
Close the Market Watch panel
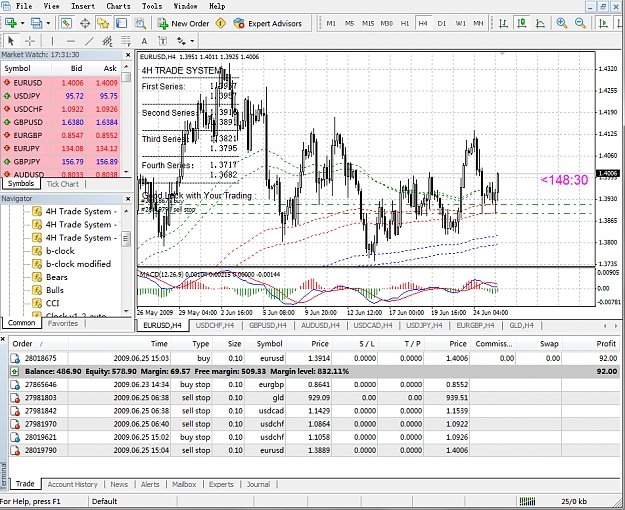point(128,55)
